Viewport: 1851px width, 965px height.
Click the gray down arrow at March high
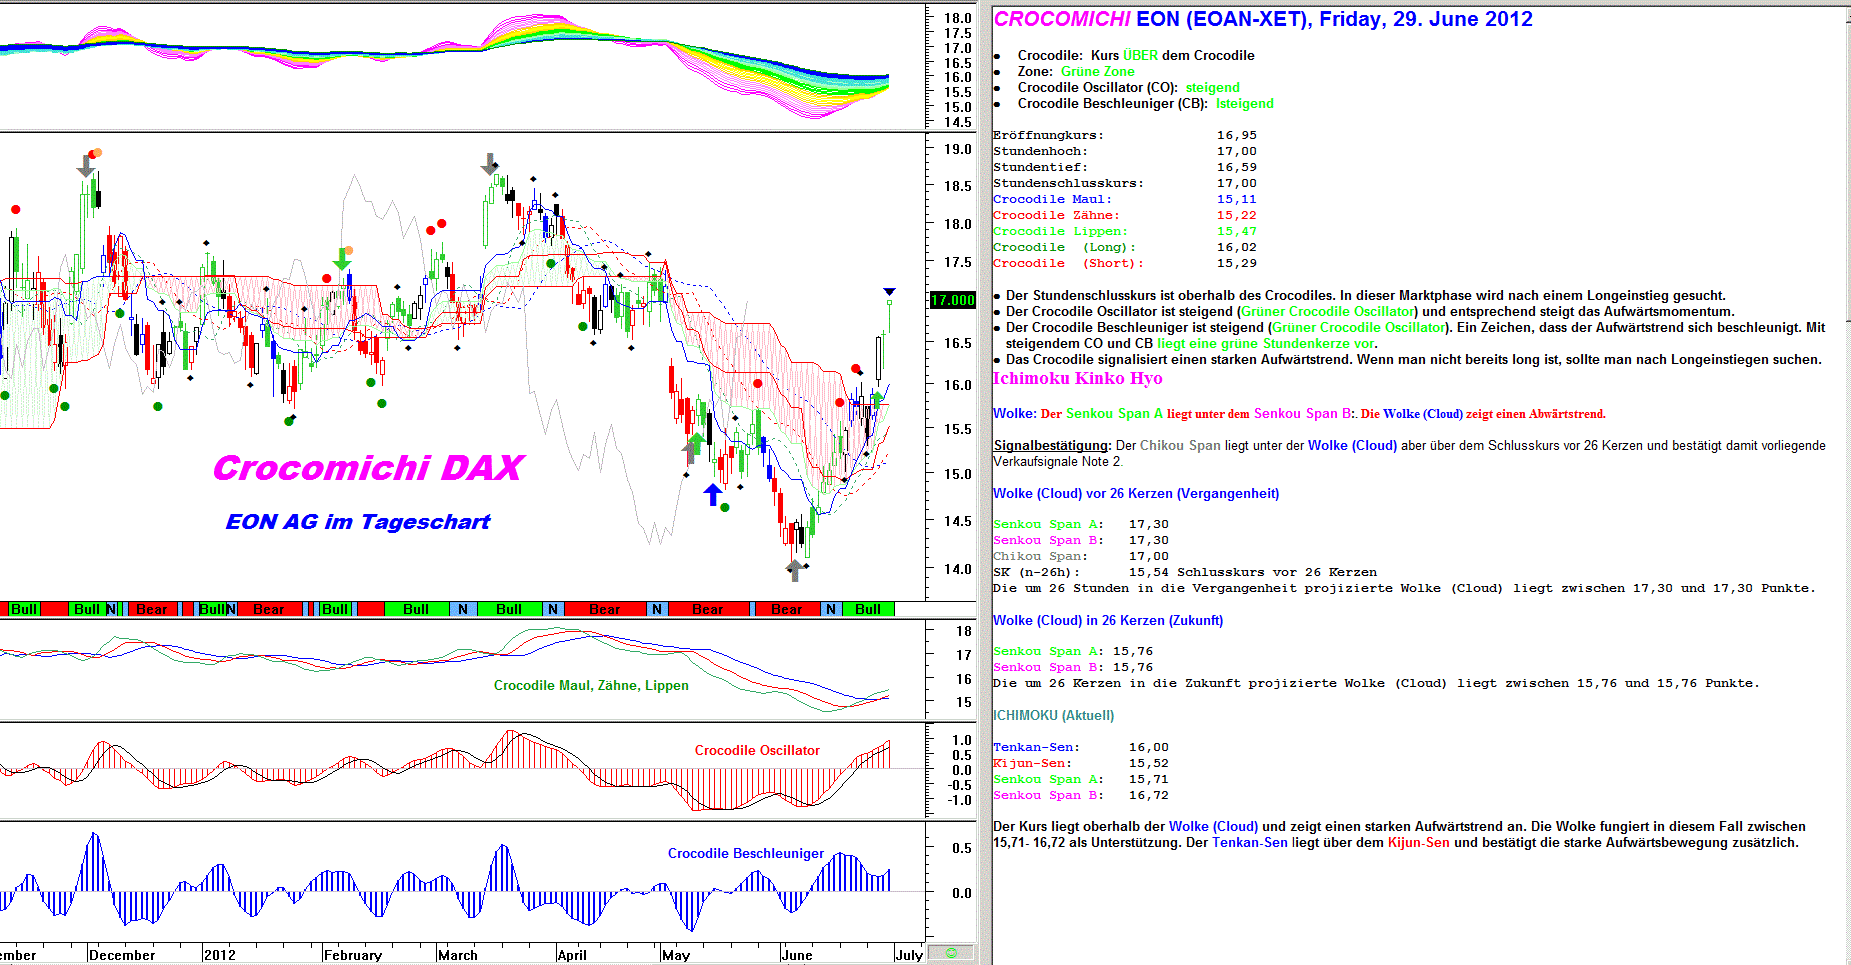tap(490, 164)
